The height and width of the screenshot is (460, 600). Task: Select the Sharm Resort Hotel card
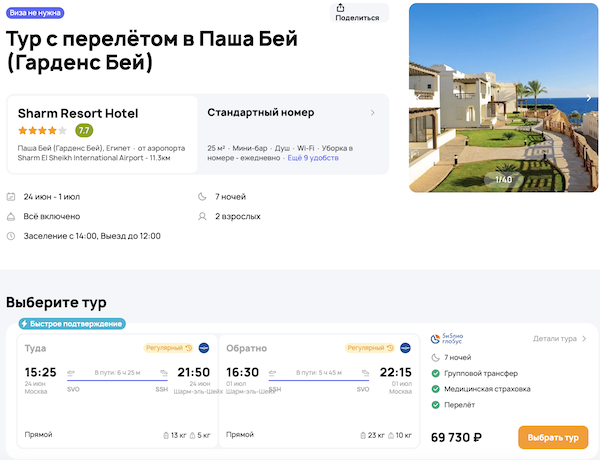coord(102,134)
